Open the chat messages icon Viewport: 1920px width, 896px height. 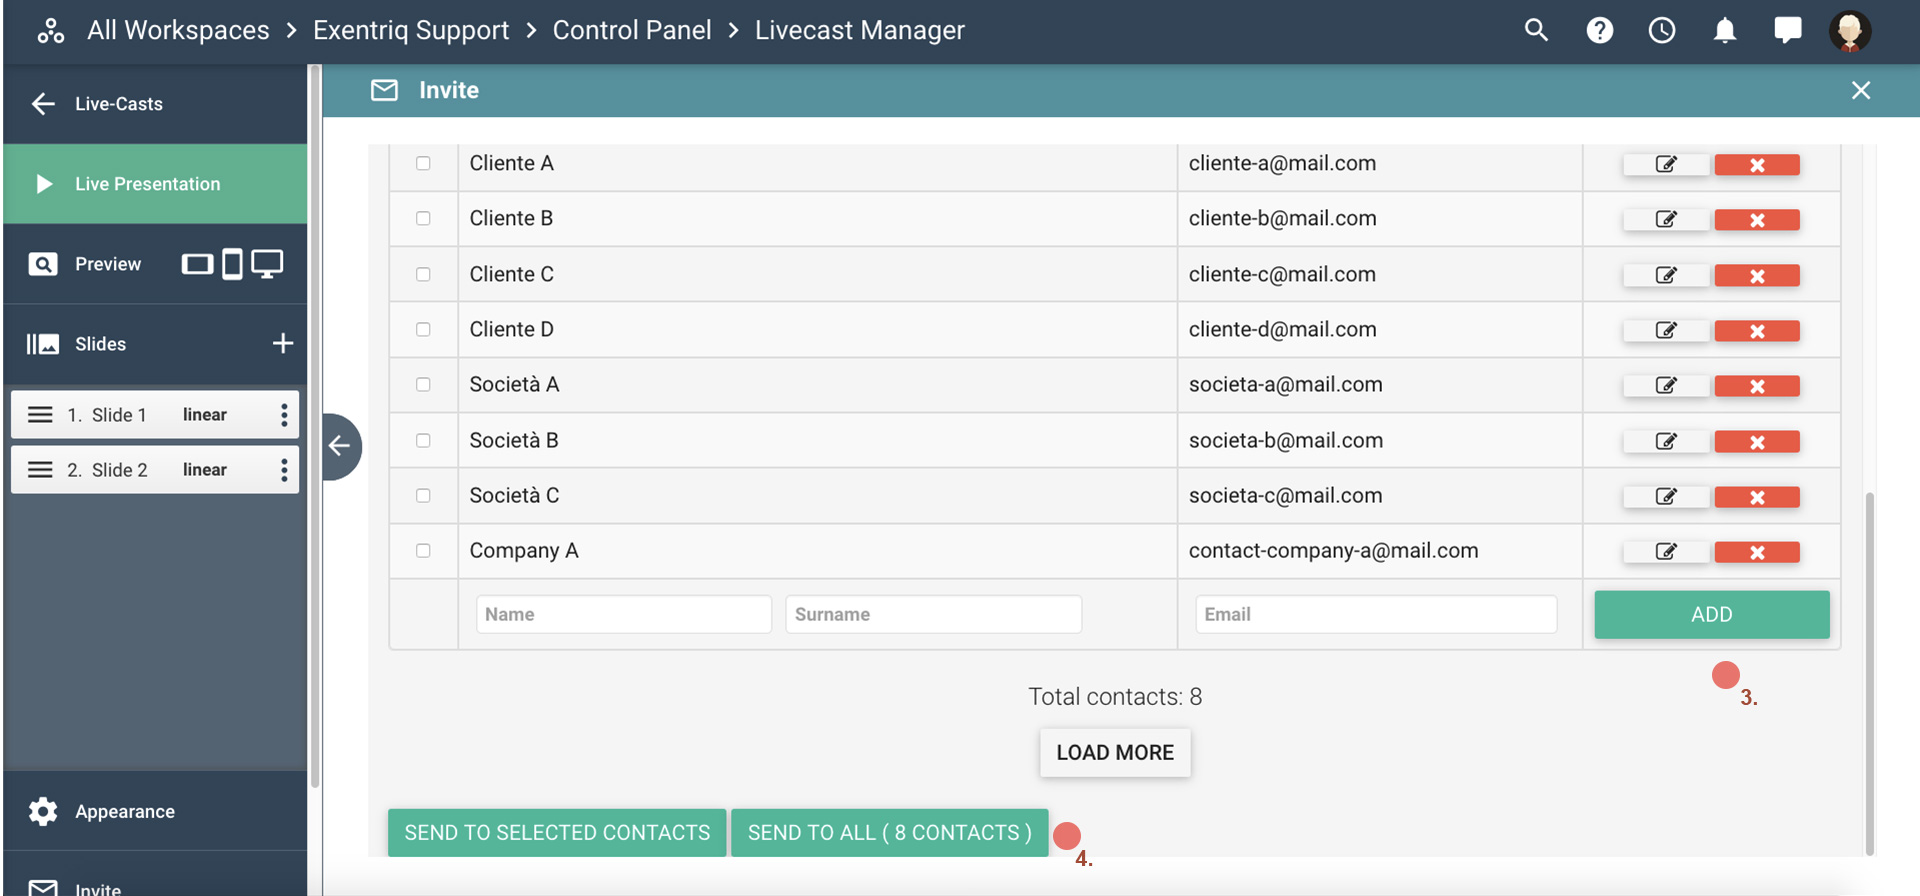tap(1787, 30)
